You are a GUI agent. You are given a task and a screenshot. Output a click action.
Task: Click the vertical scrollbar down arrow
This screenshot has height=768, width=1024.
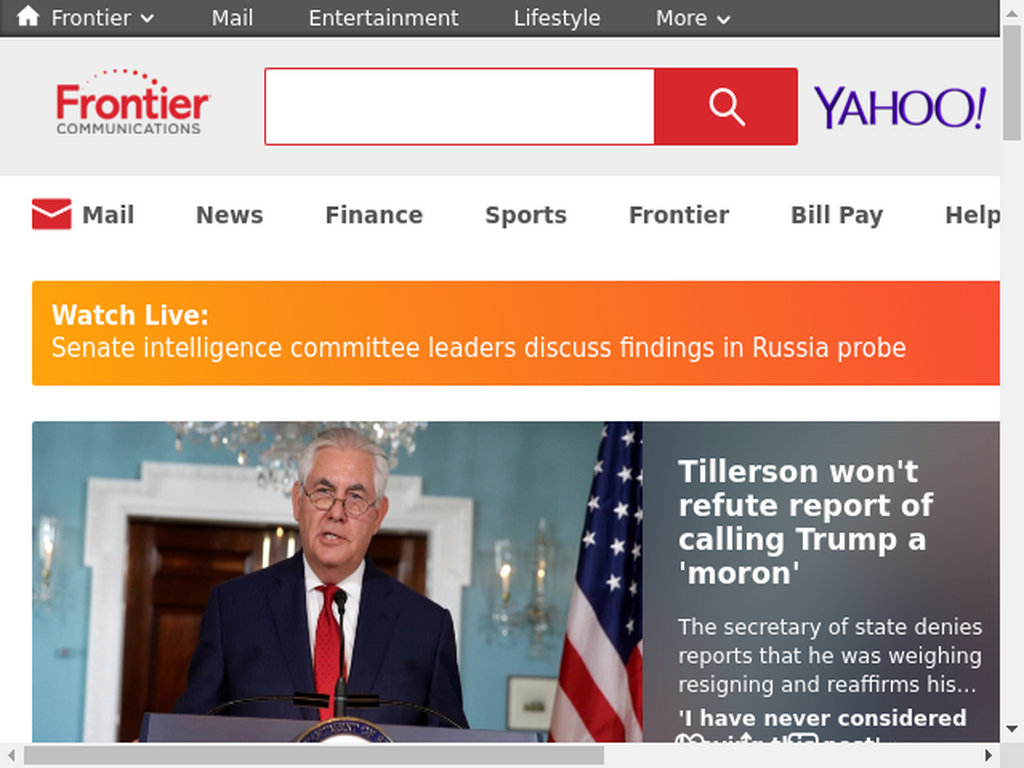pyautogui.click(x=1012, y=729)
